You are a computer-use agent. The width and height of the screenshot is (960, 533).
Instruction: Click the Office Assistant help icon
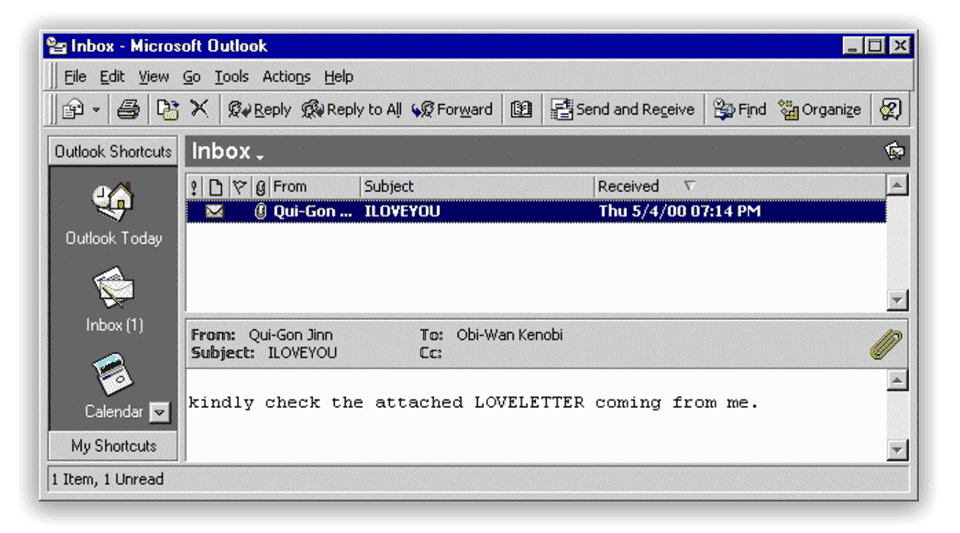[x=890, y=110]
